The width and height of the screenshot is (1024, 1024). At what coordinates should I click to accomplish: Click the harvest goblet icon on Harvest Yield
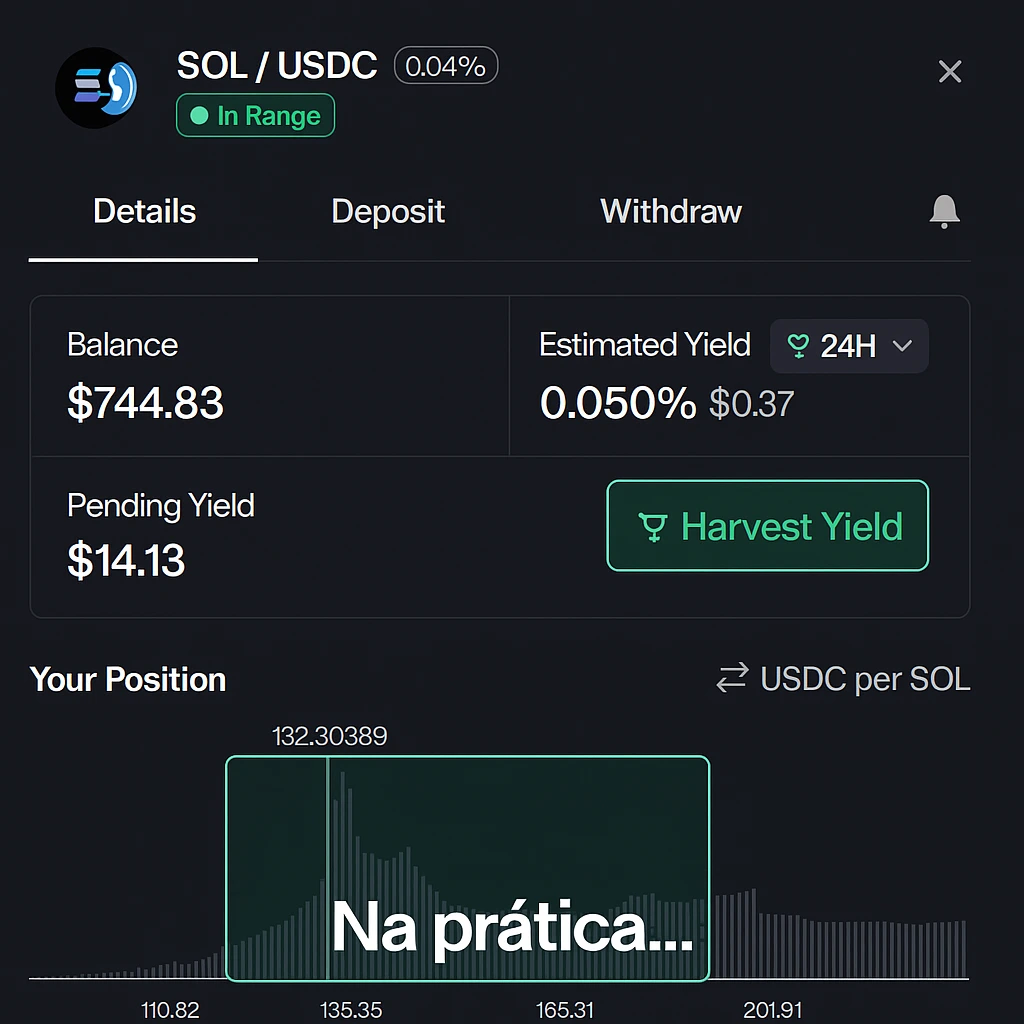pyautogui.click(x=655, y=526)
